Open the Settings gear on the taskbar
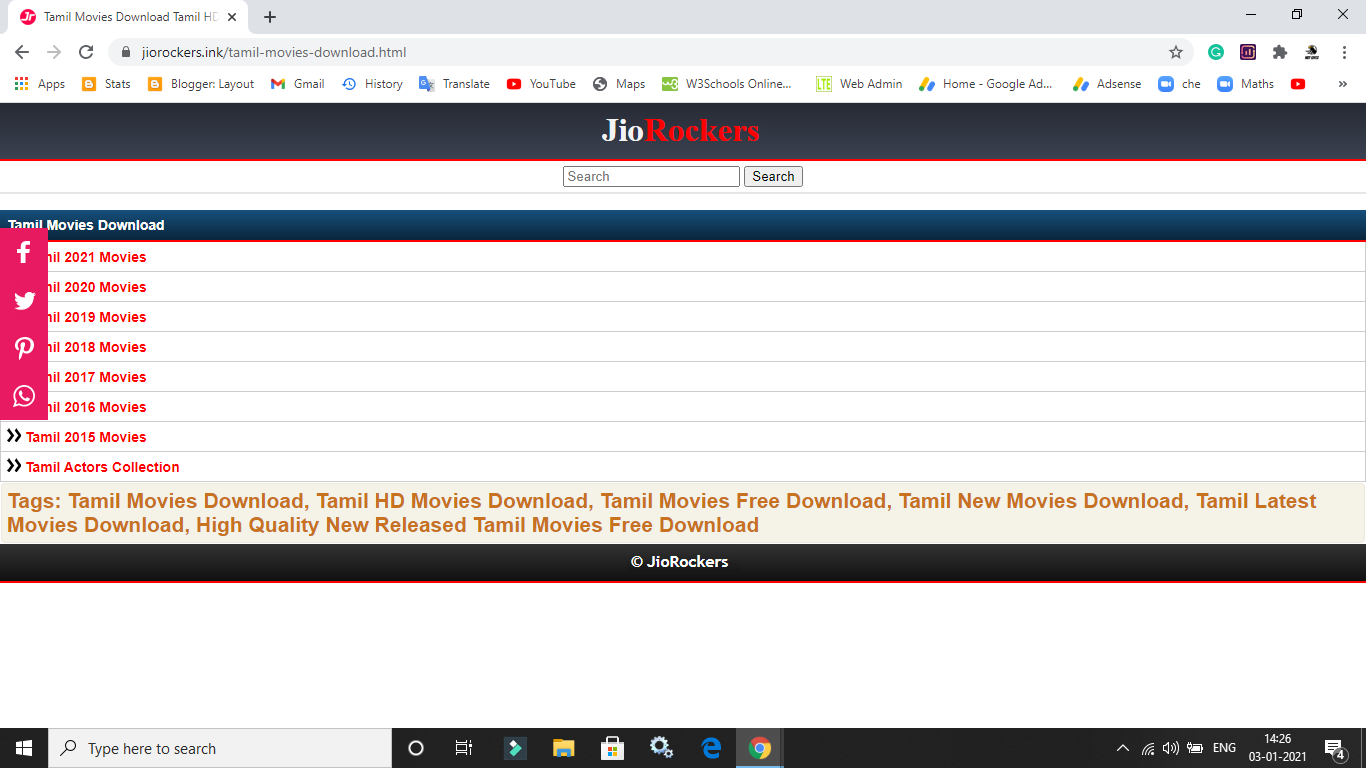 pyautogui.click(x=661, y=748)
